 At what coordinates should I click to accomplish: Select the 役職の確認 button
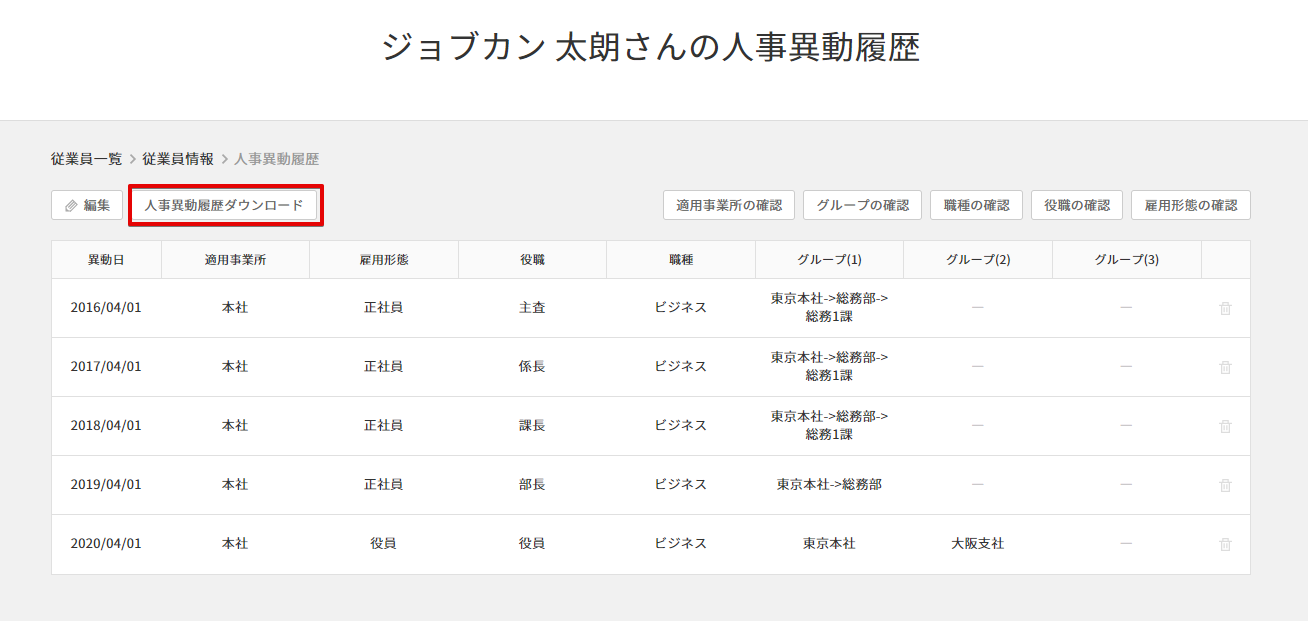pos(1076,205)
